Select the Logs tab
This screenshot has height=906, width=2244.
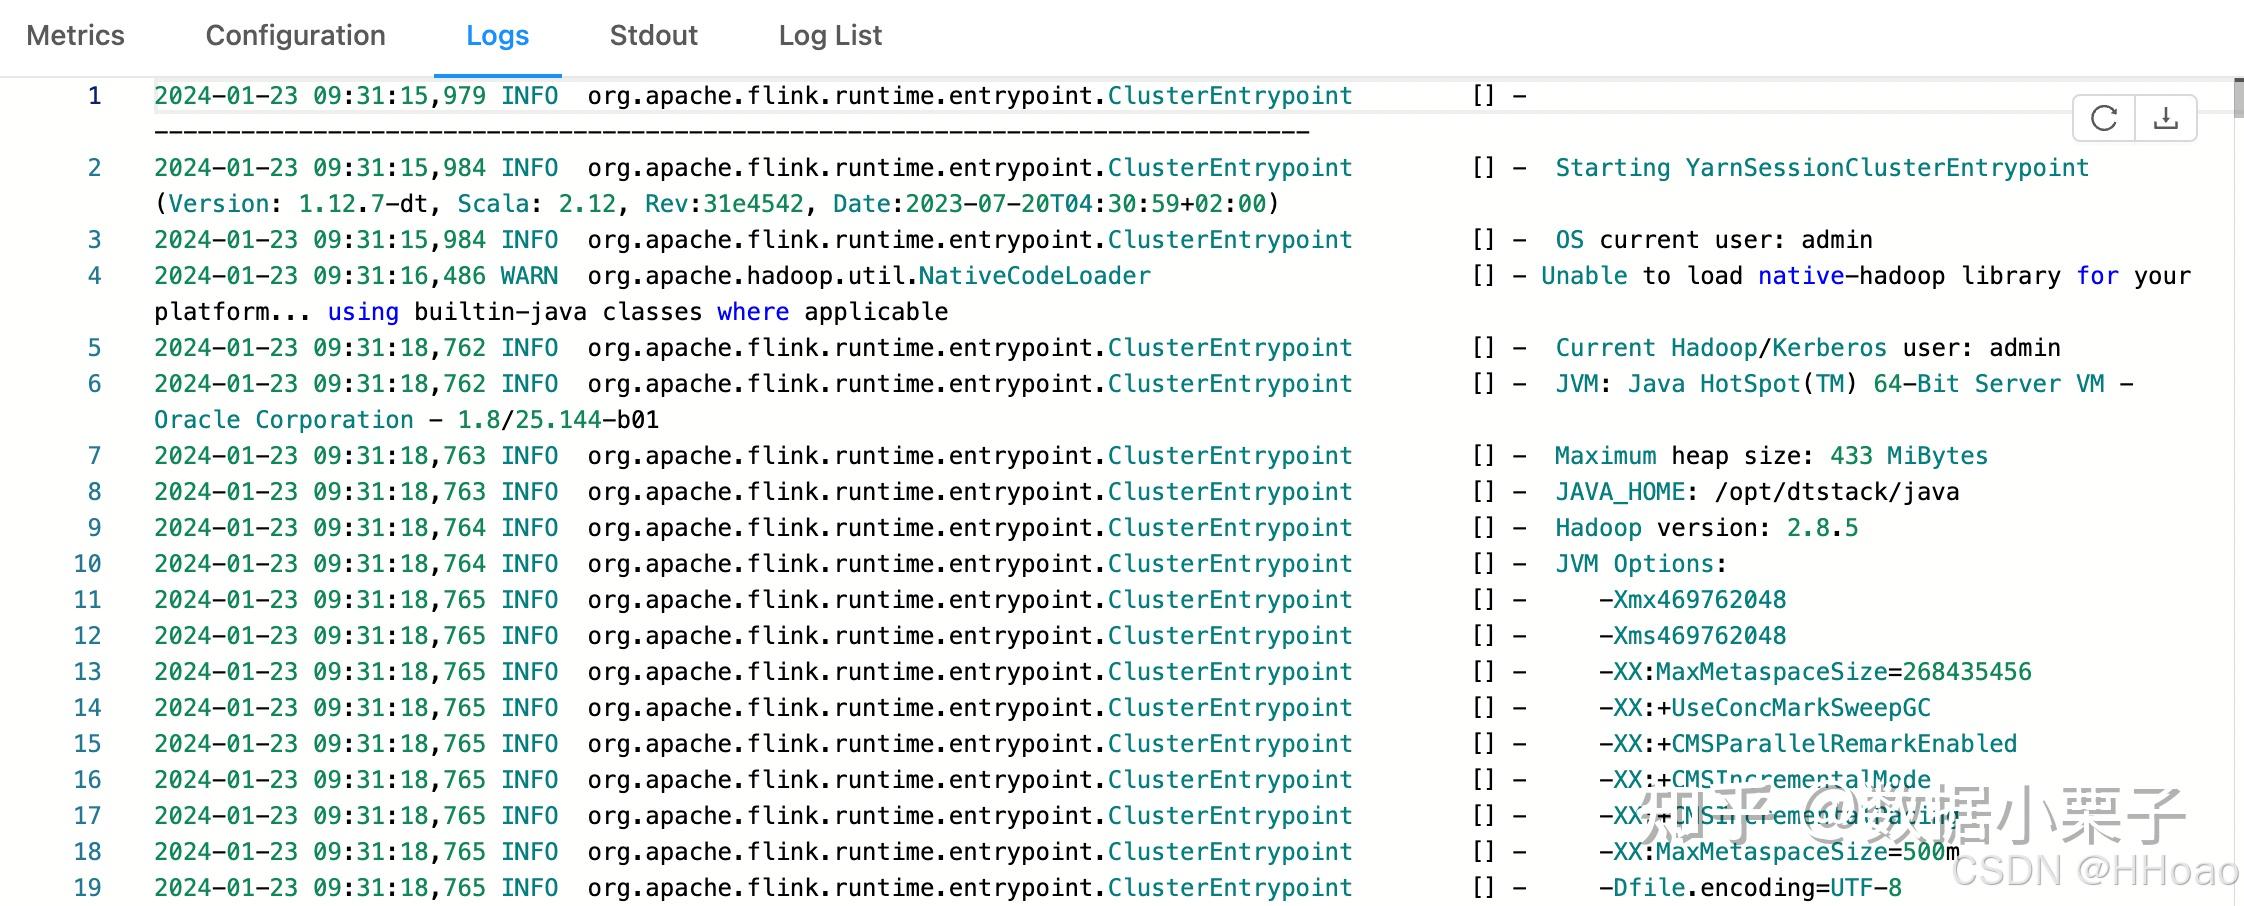pos(497,36)
